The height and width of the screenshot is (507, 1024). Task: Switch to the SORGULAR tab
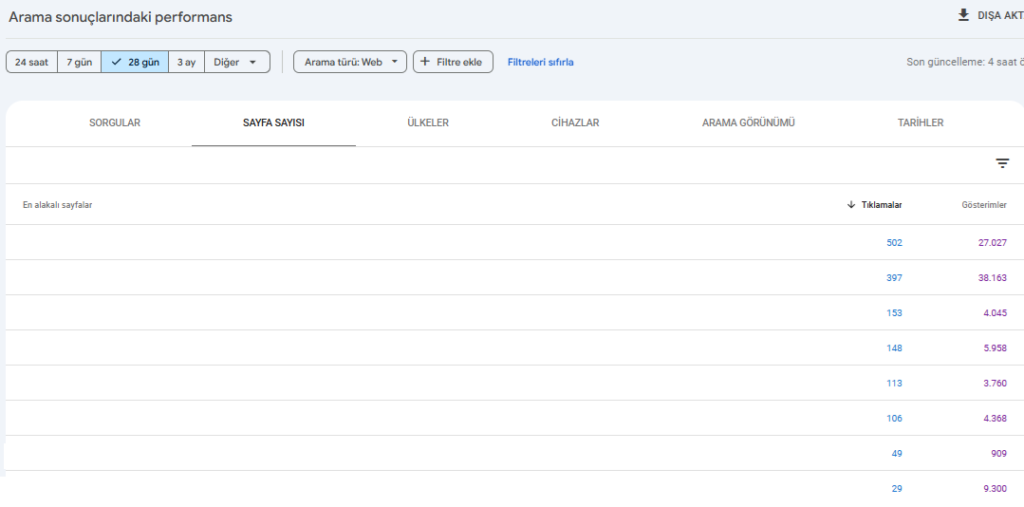[x=115, y=123]
